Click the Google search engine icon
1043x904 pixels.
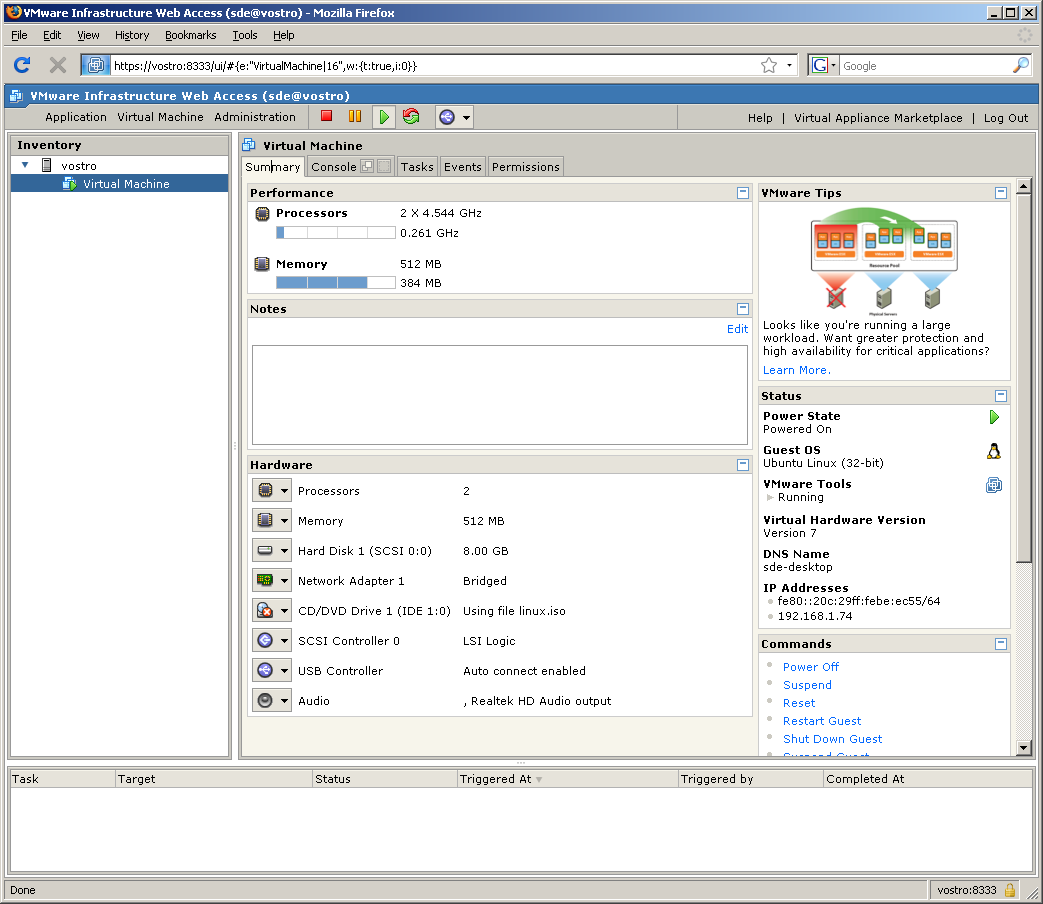(820, 65)
